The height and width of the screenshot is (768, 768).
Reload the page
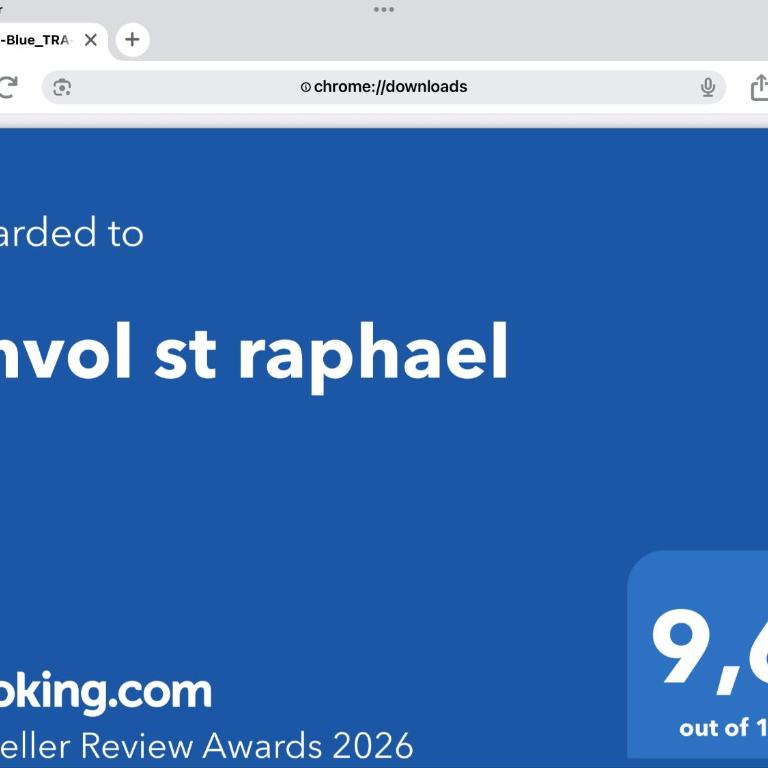tap(8, 87)
